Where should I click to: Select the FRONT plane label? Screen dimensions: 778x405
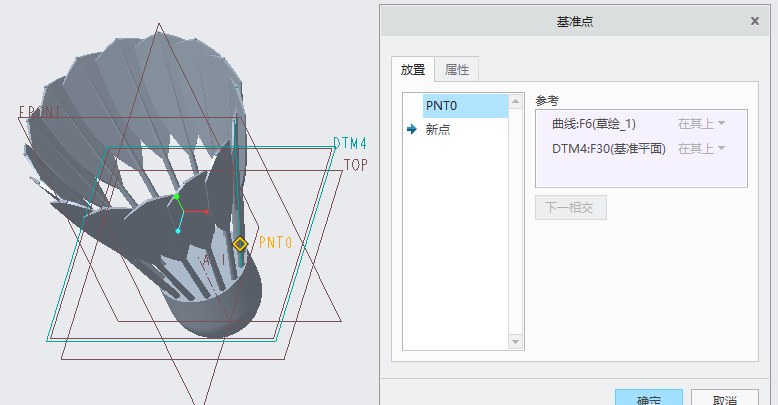[40, 112]
